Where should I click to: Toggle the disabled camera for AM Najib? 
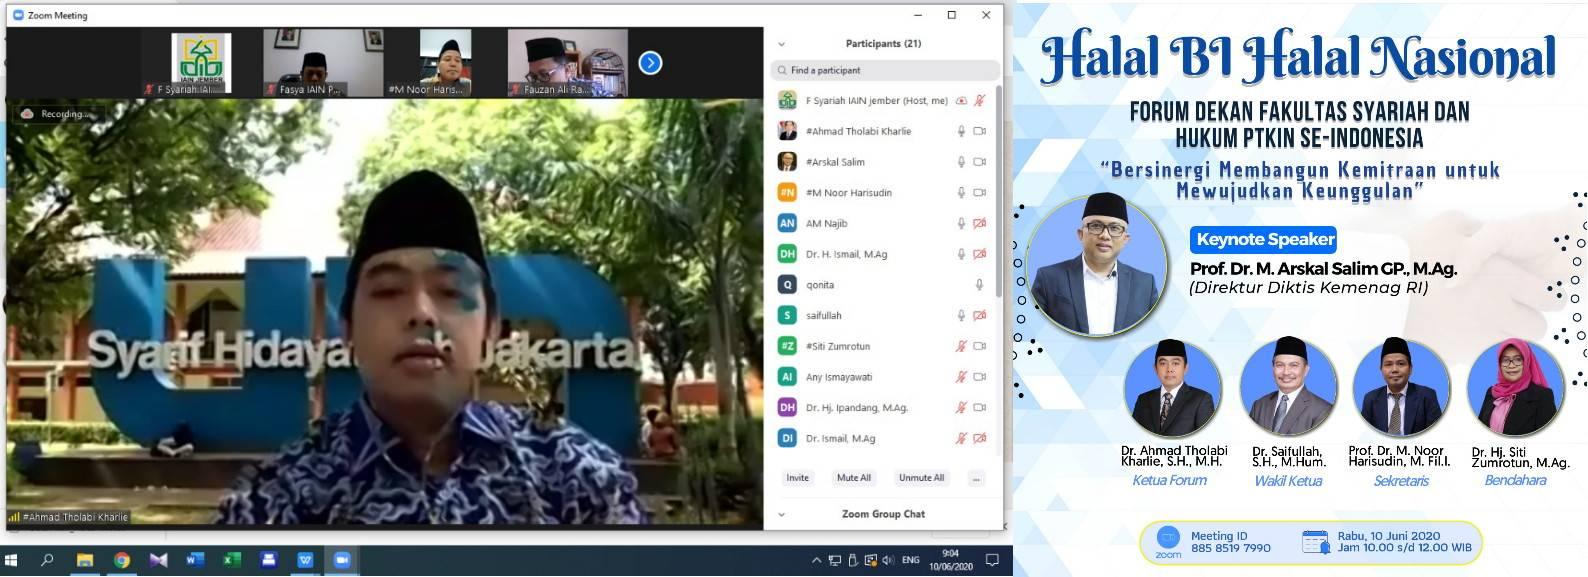coord(980,224)
